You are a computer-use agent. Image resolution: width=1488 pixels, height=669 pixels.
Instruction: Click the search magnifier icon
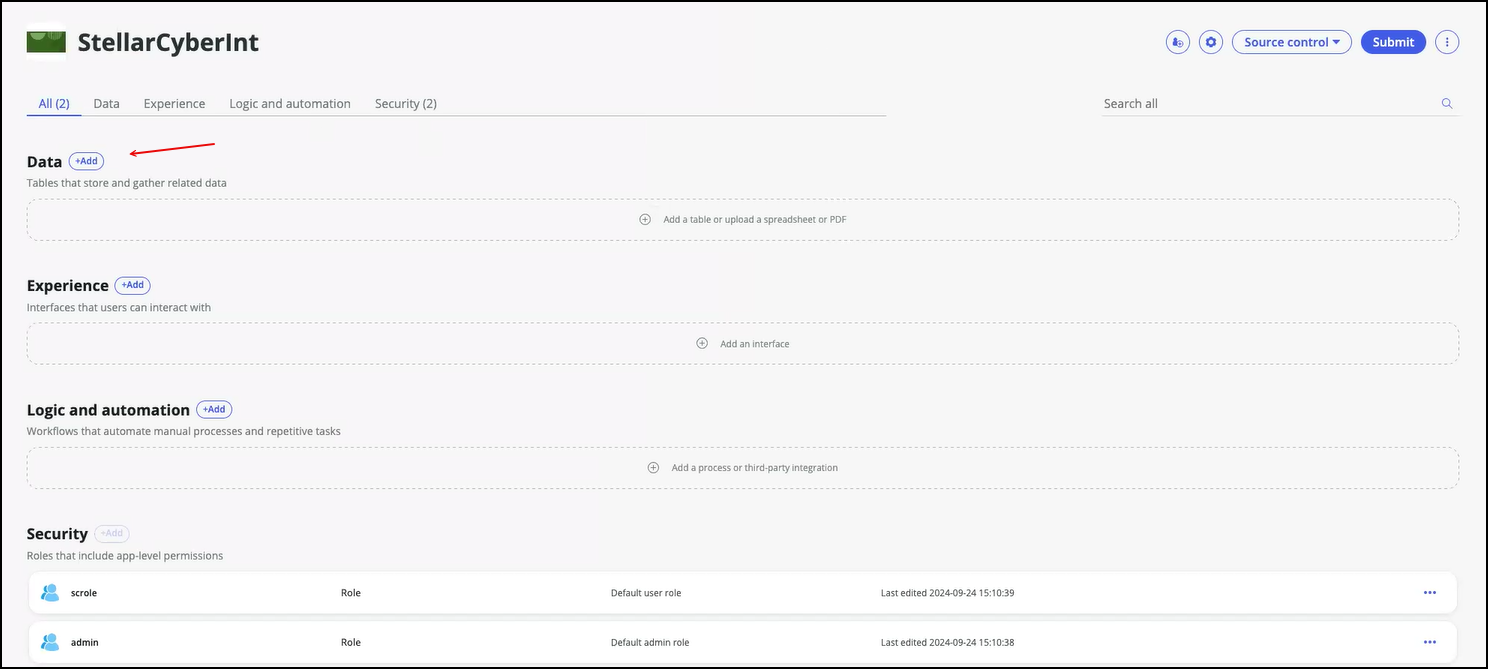[x=1446, y=104]
